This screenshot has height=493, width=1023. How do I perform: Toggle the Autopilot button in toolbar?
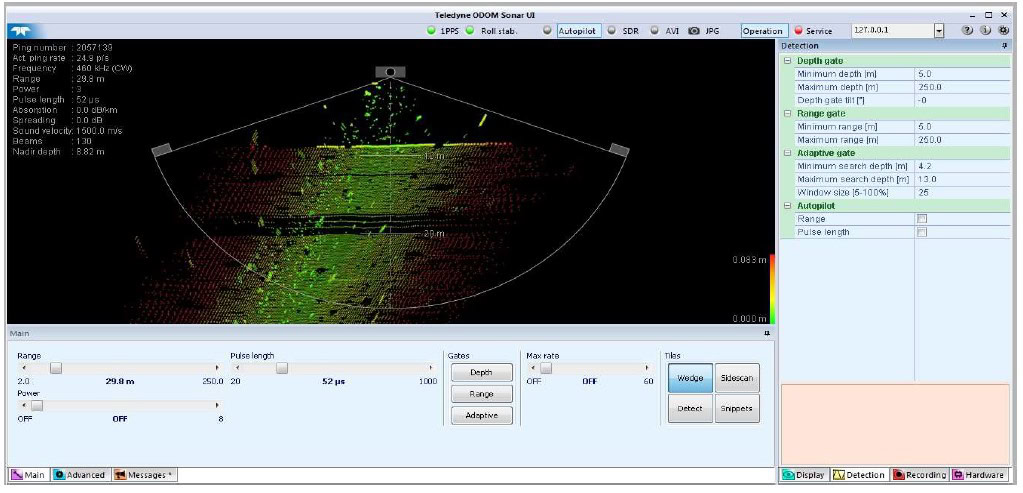click(x=579, y=31)
